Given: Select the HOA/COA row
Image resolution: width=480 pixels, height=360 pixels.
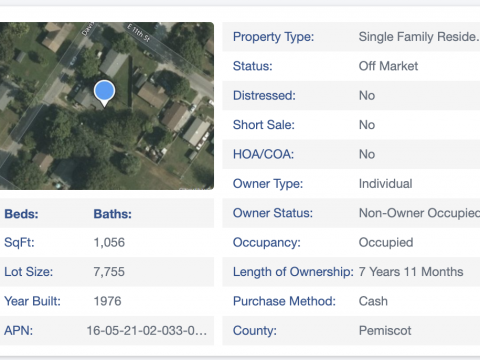Looking at the screenshot, I should click(351, 154).
